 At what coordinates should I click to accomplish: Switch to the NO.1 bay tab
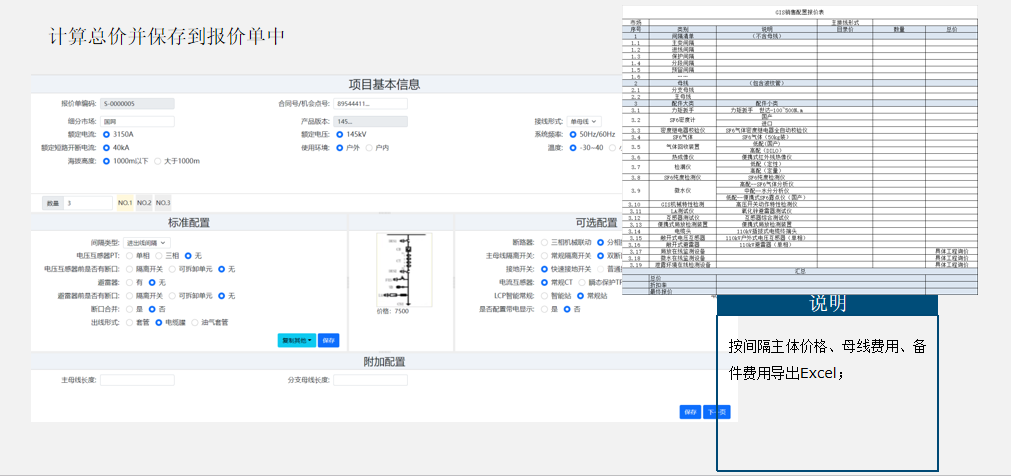[x=125, y=203]
